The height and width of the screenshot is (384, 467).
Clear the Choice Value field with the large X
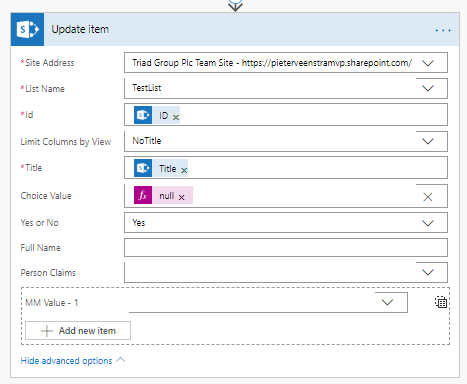(428, 197)
